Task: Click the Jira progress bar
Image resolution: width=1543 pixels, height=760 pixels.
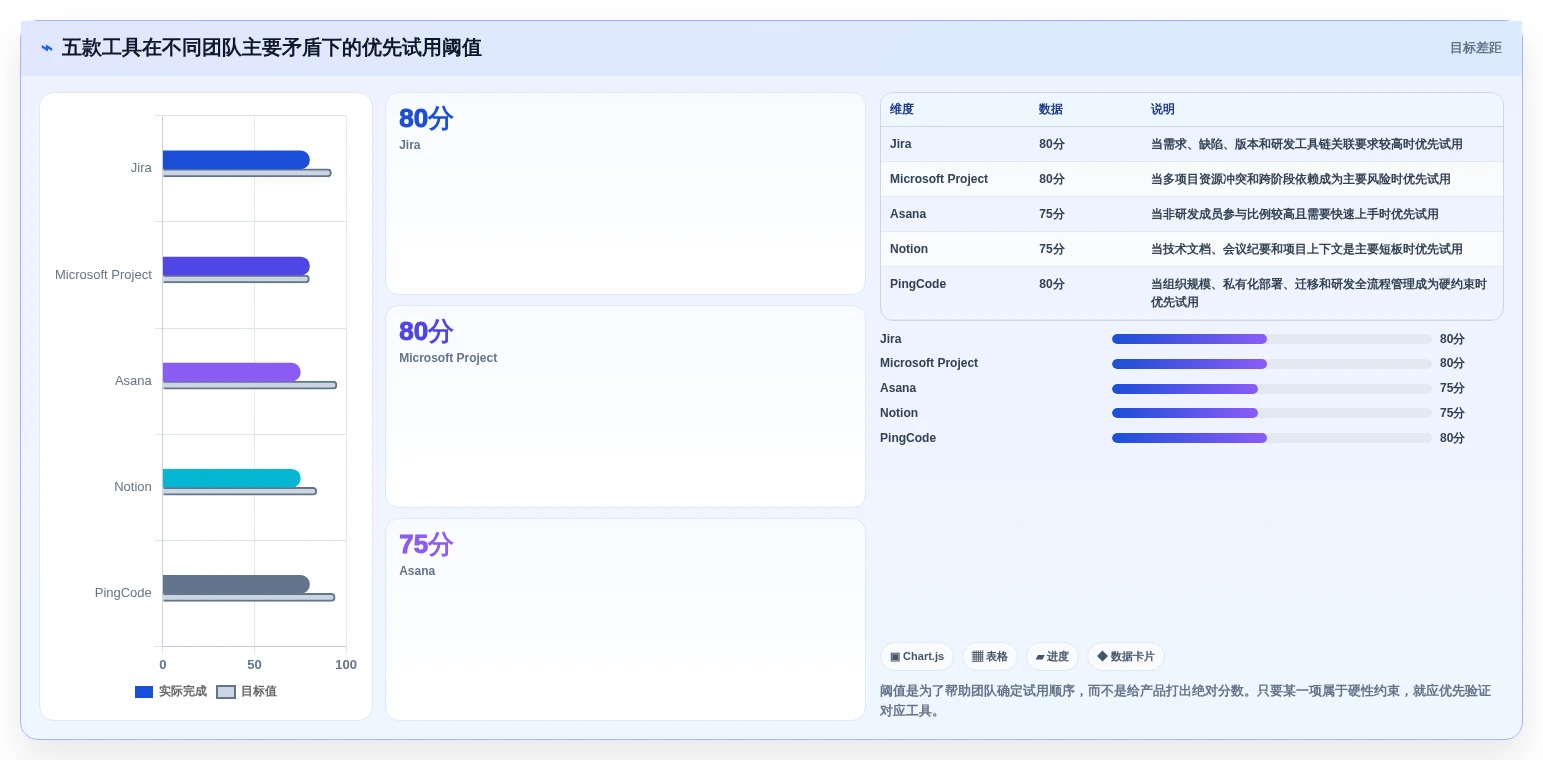Action: click(1272, 339)
